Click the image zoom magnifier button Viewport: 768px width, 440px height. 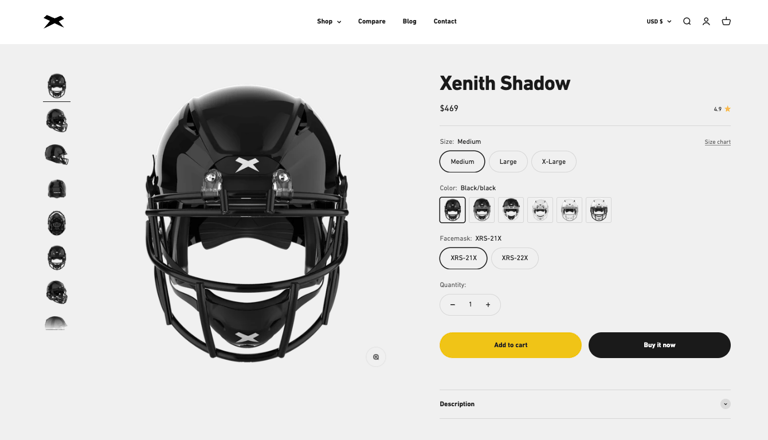point(376,357)
